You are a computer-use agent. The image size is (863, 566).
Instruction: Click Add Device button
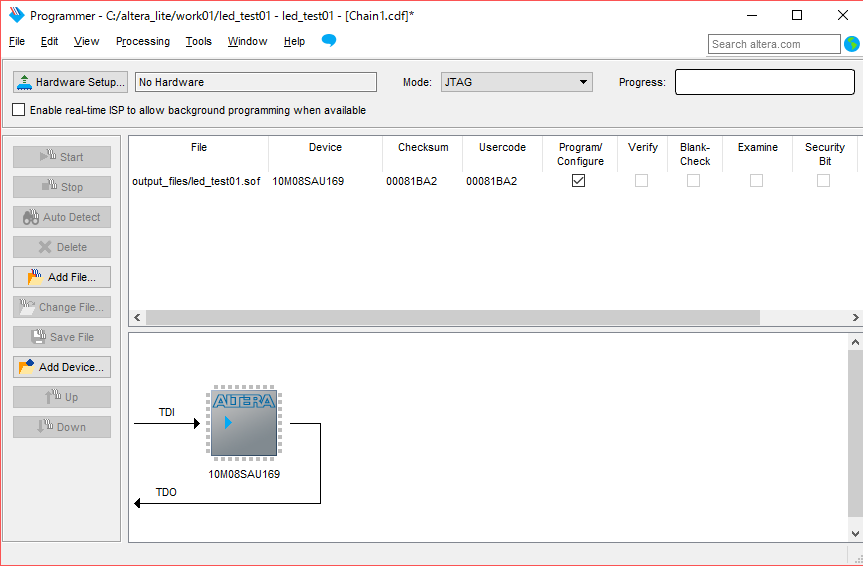[x=62, y=367]
